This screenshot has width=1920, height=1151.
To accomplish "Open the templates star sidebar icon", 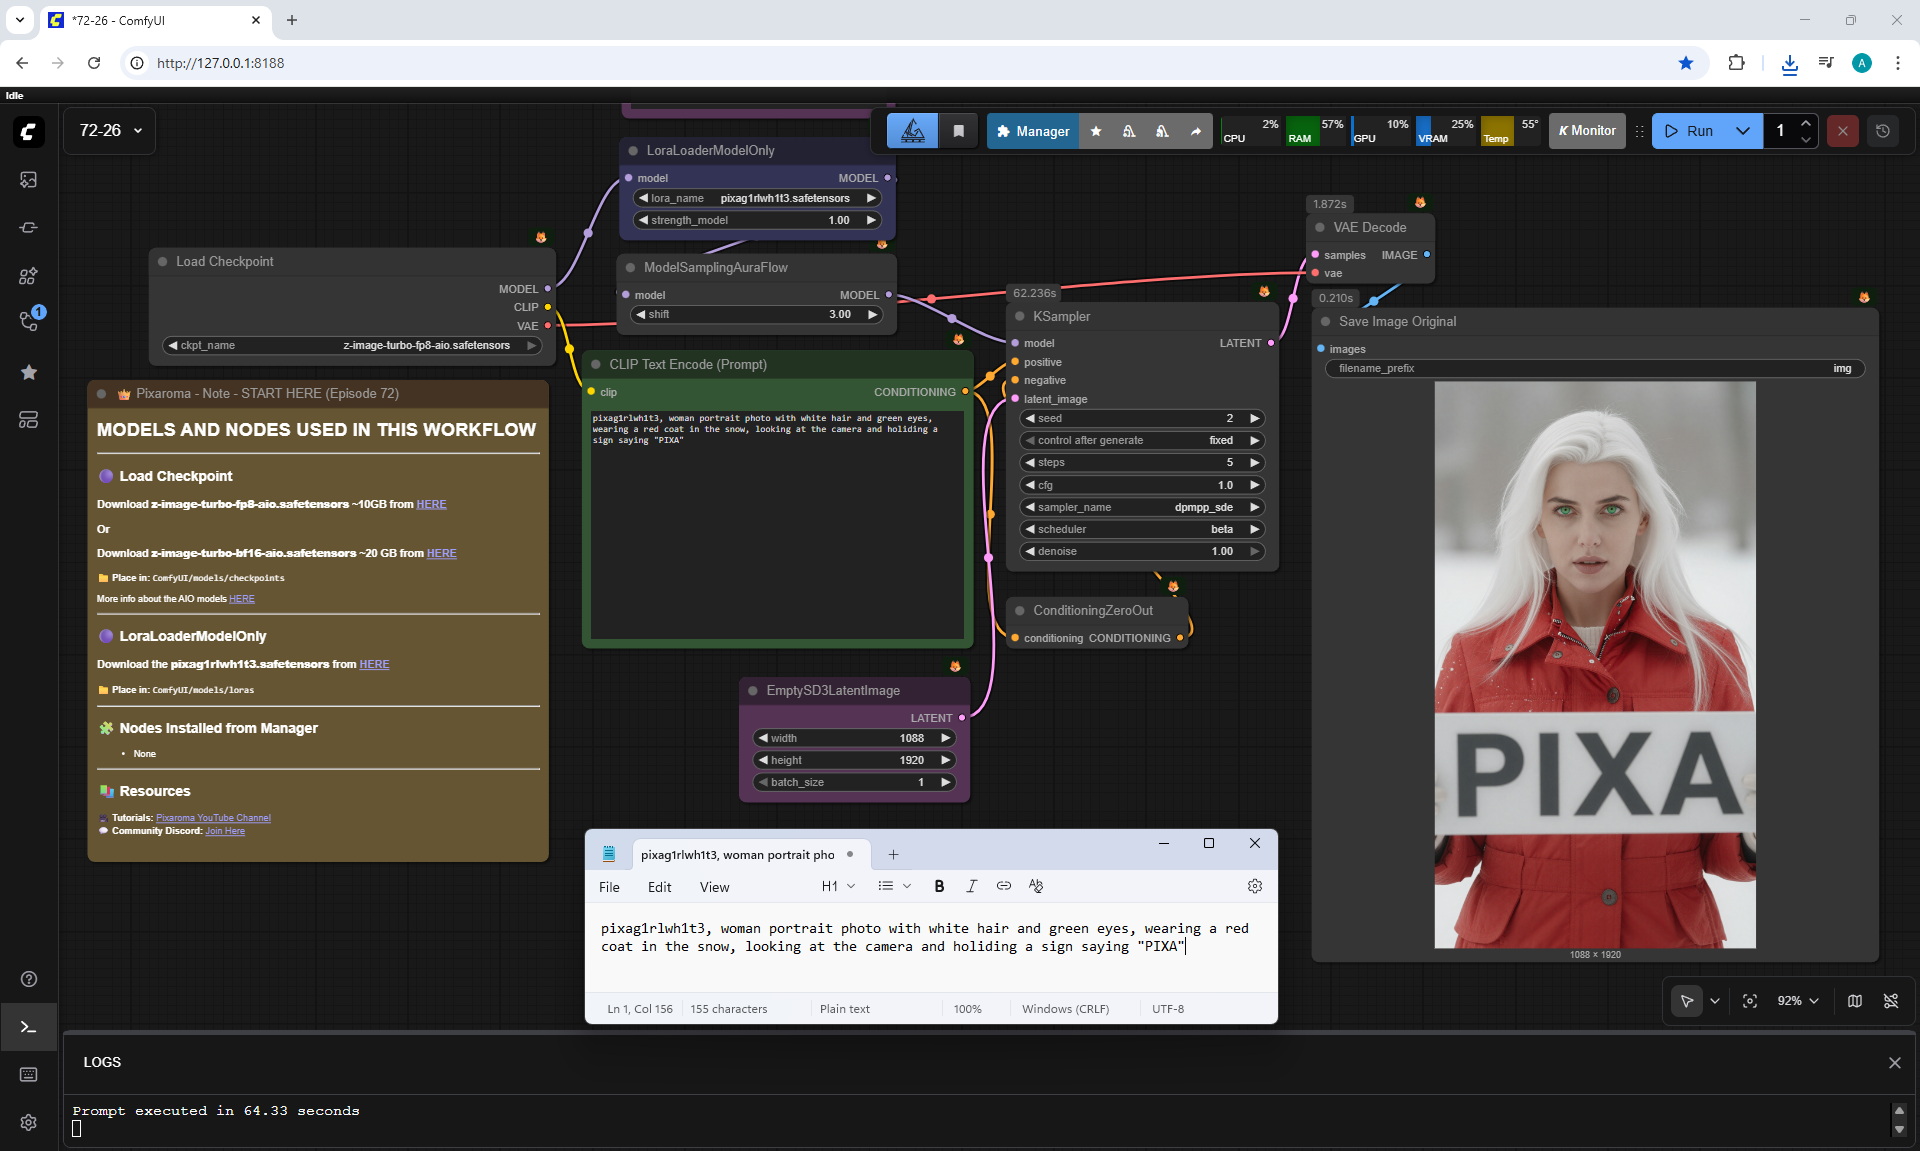I will 28,372.
